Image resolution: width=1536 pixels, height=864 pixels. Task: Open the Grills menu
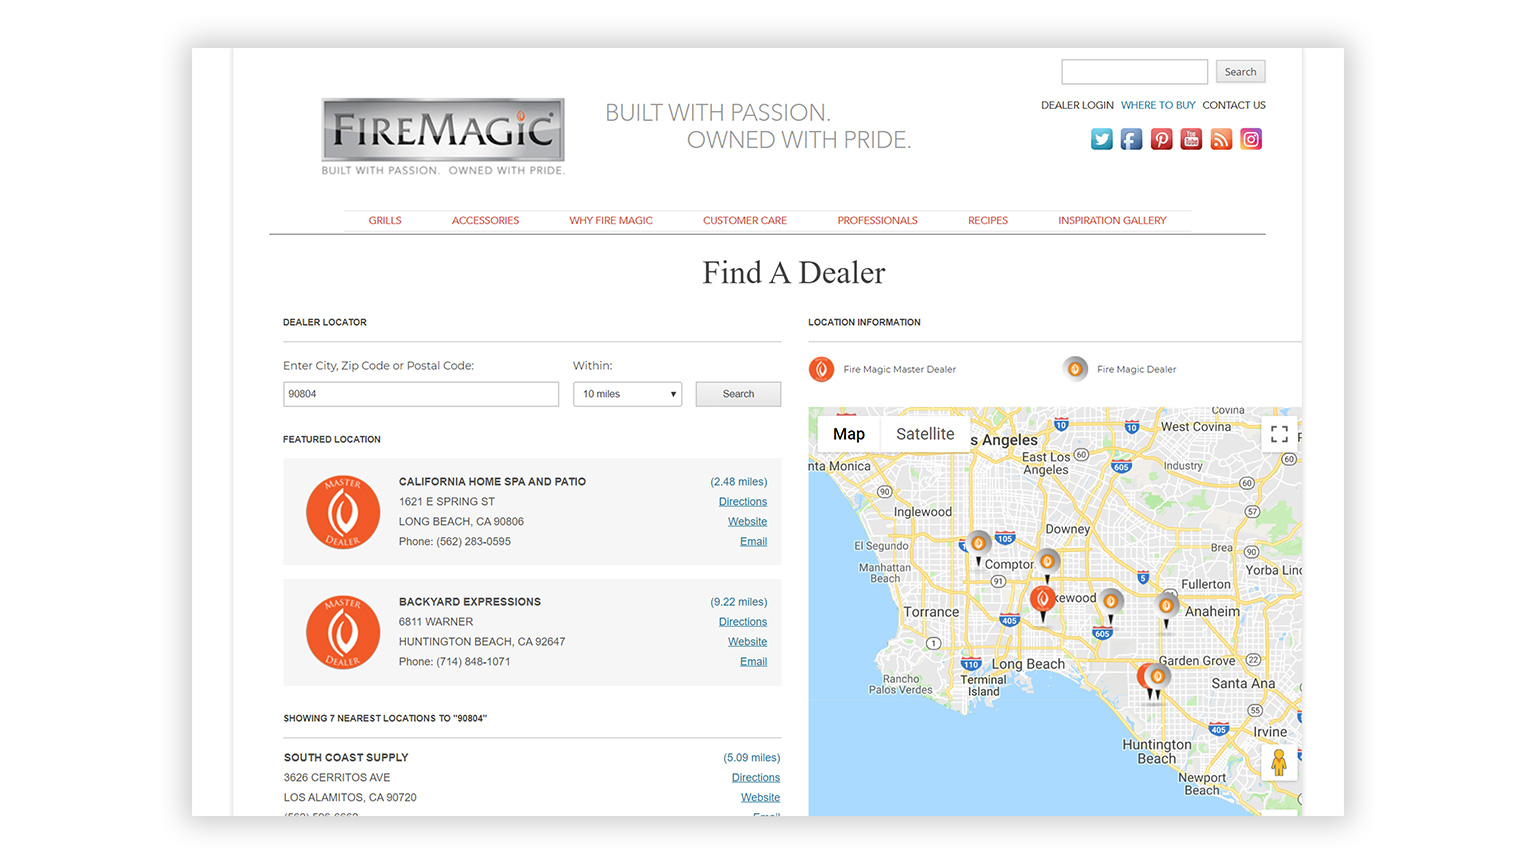click(385, 220)
